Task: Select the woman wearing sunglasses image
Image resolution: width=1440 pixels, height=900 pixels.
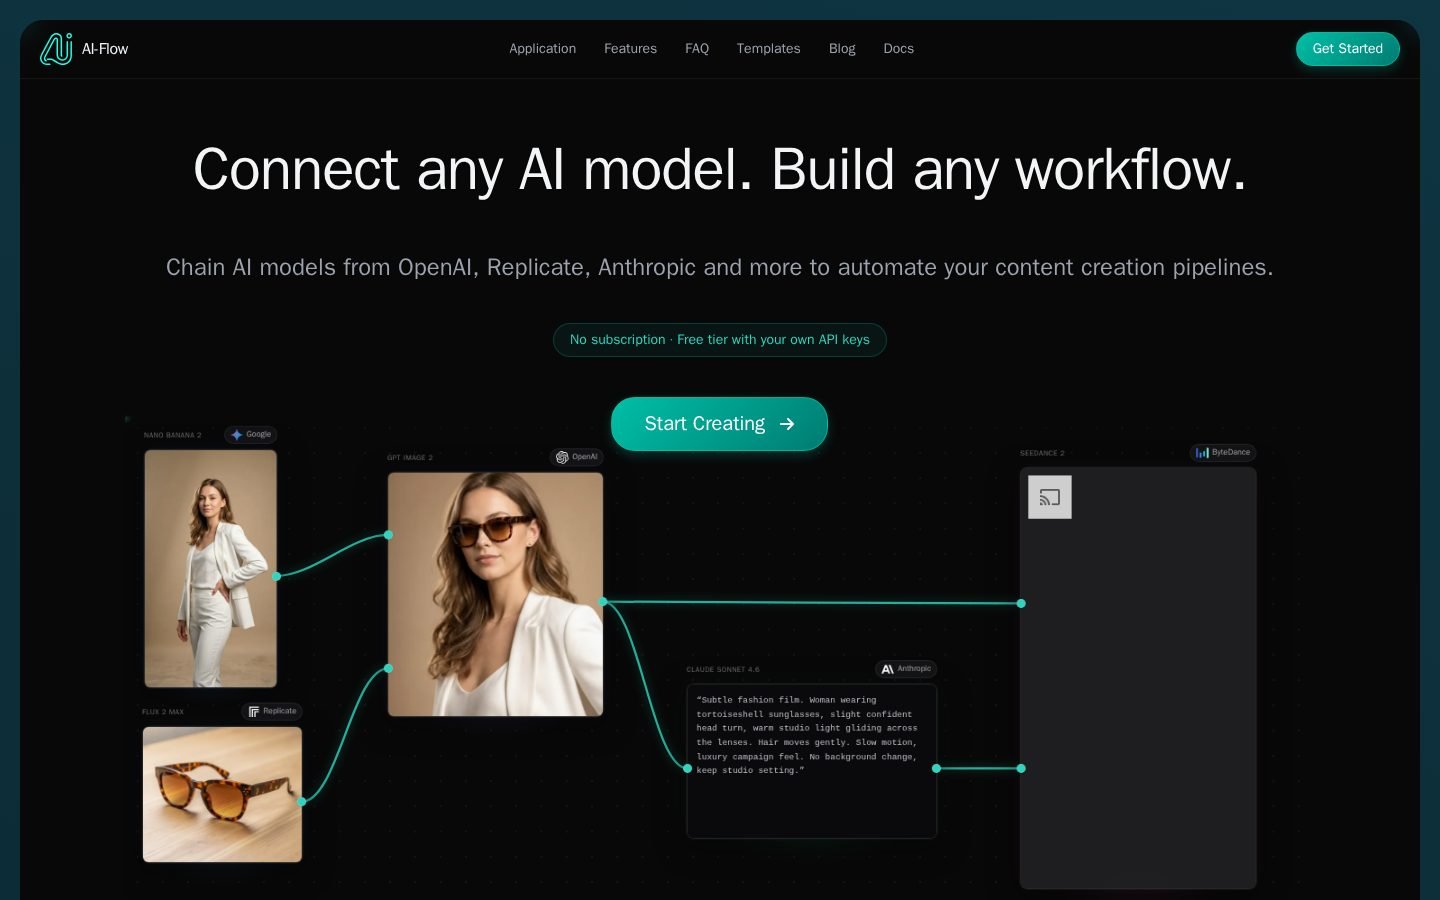Action: (x=495, y=594)
